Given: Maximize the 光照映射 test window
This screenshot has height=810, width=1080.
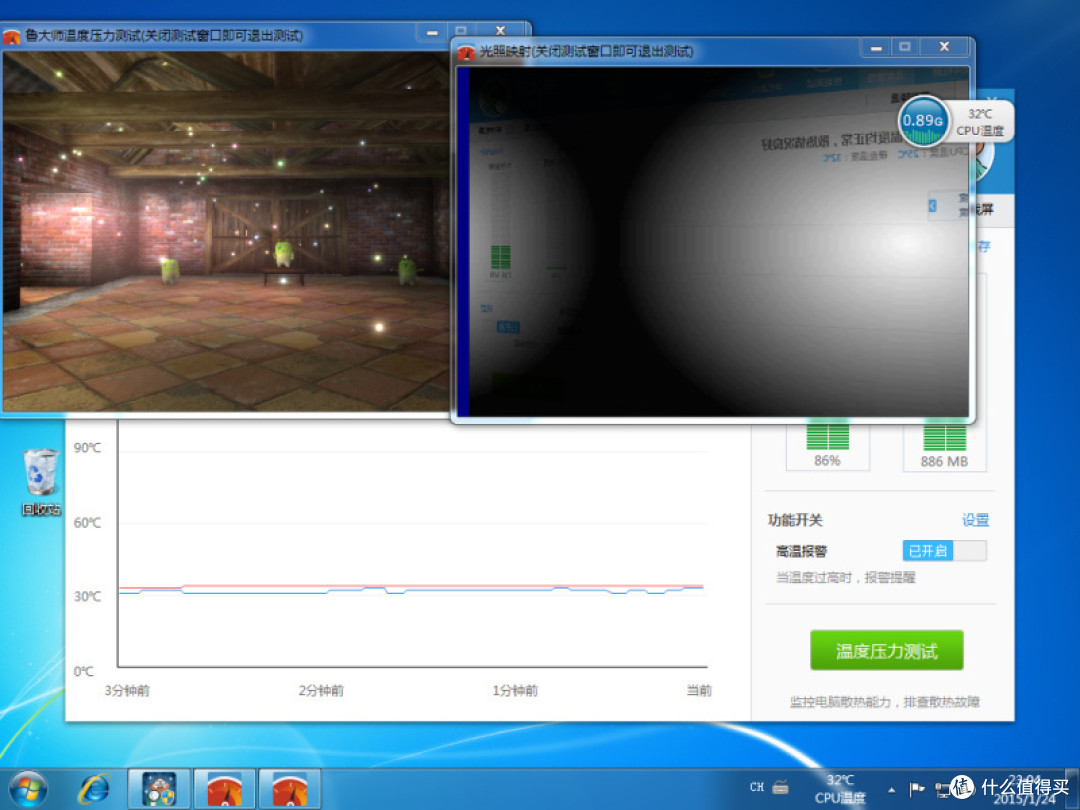Looking at the screenshot, I should tap(905, 48).
